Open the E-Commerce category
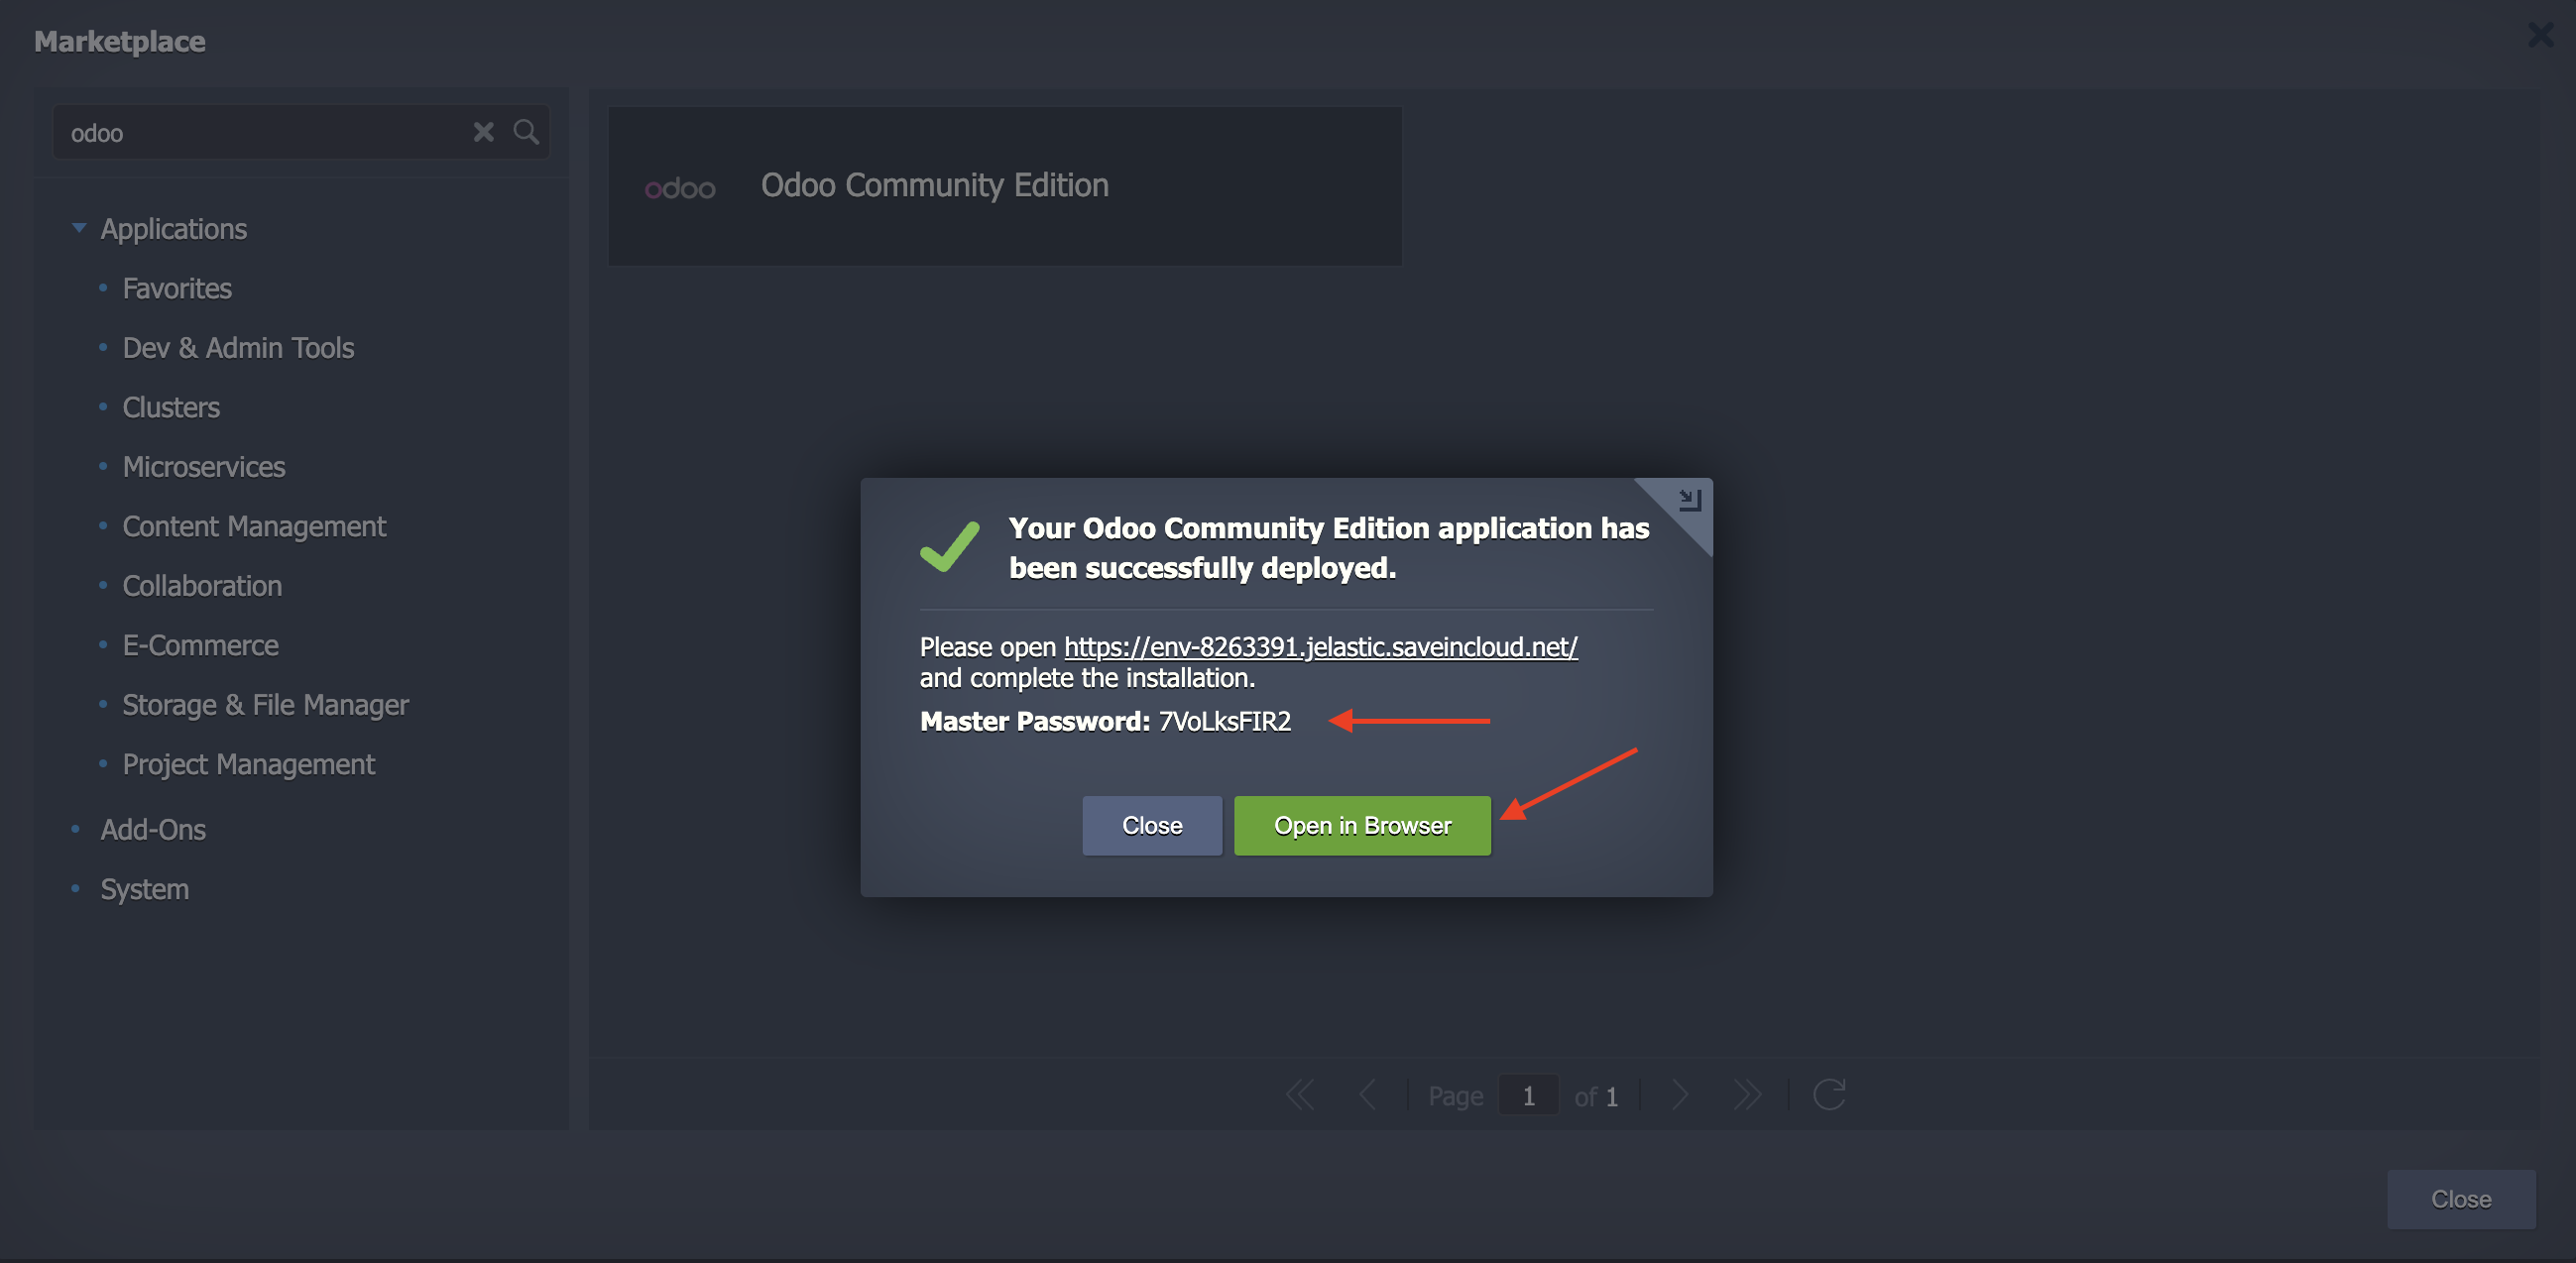Screen dimensions: 2576x1263 point(200,646)
